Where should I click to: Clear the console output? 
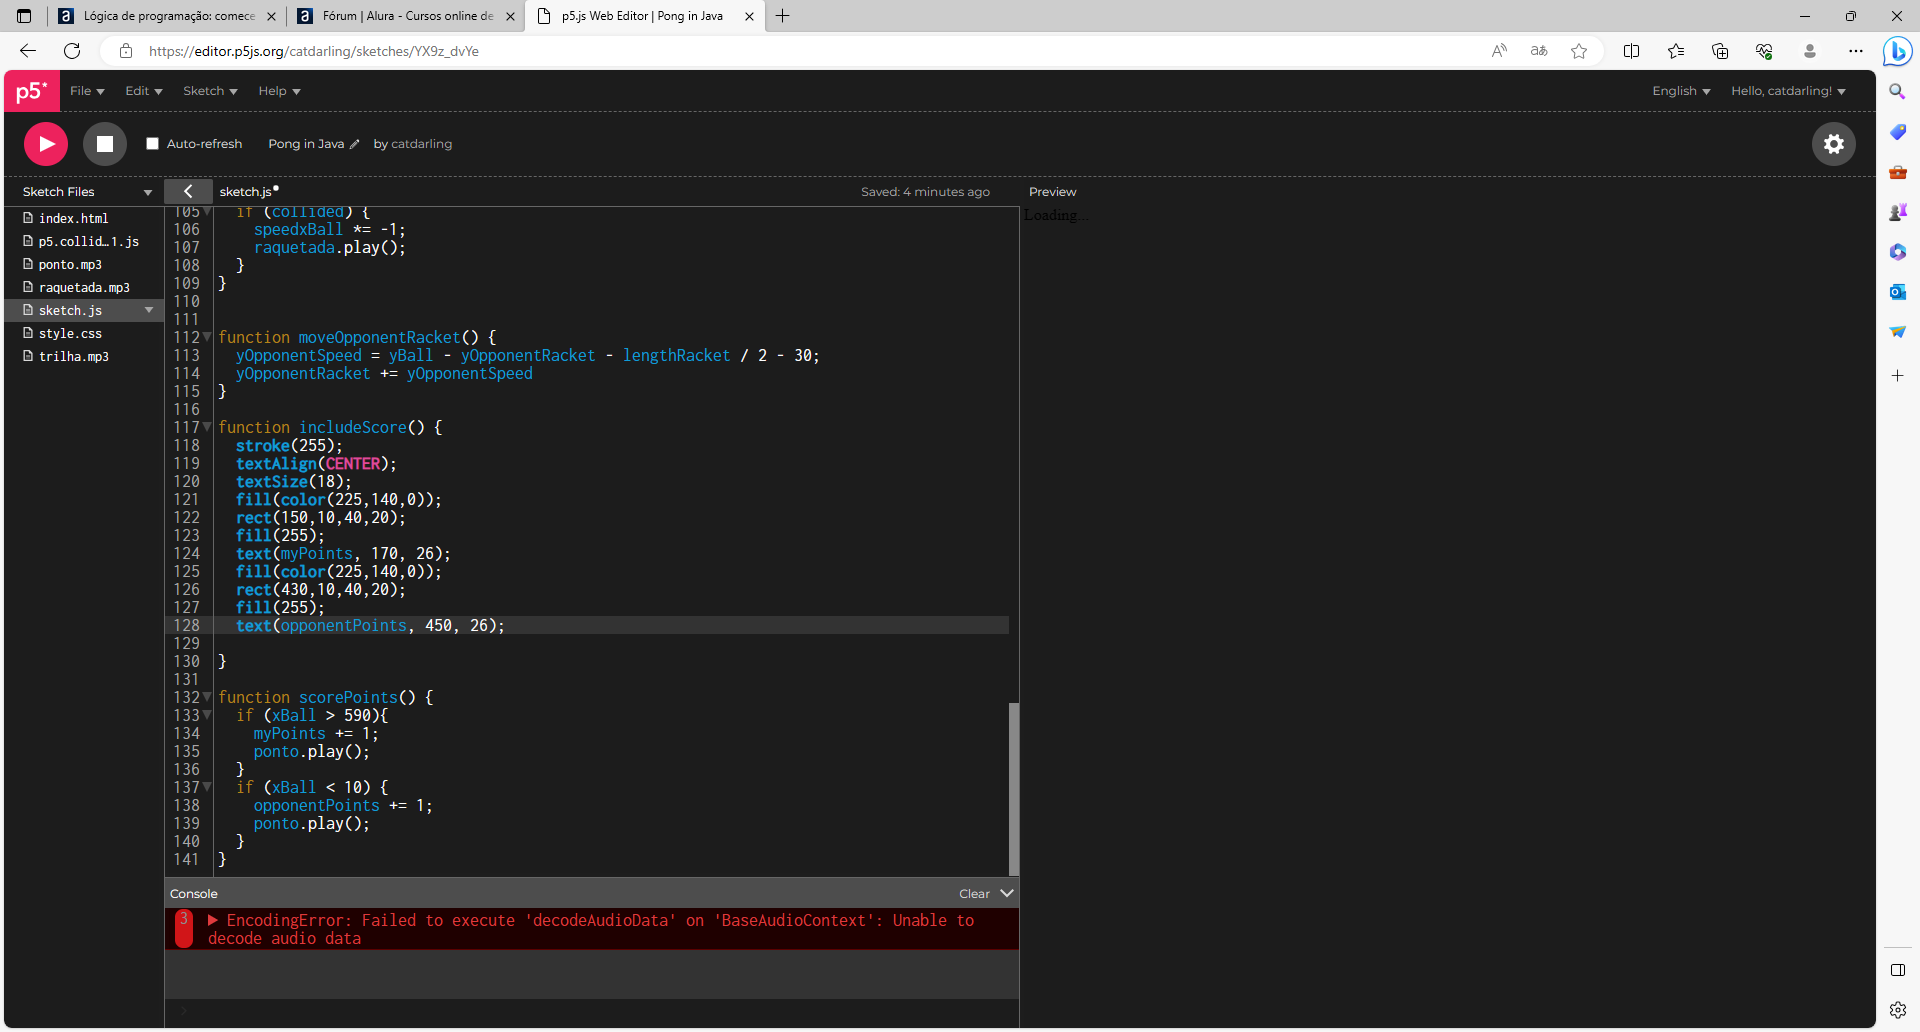[x=974, y=894]
